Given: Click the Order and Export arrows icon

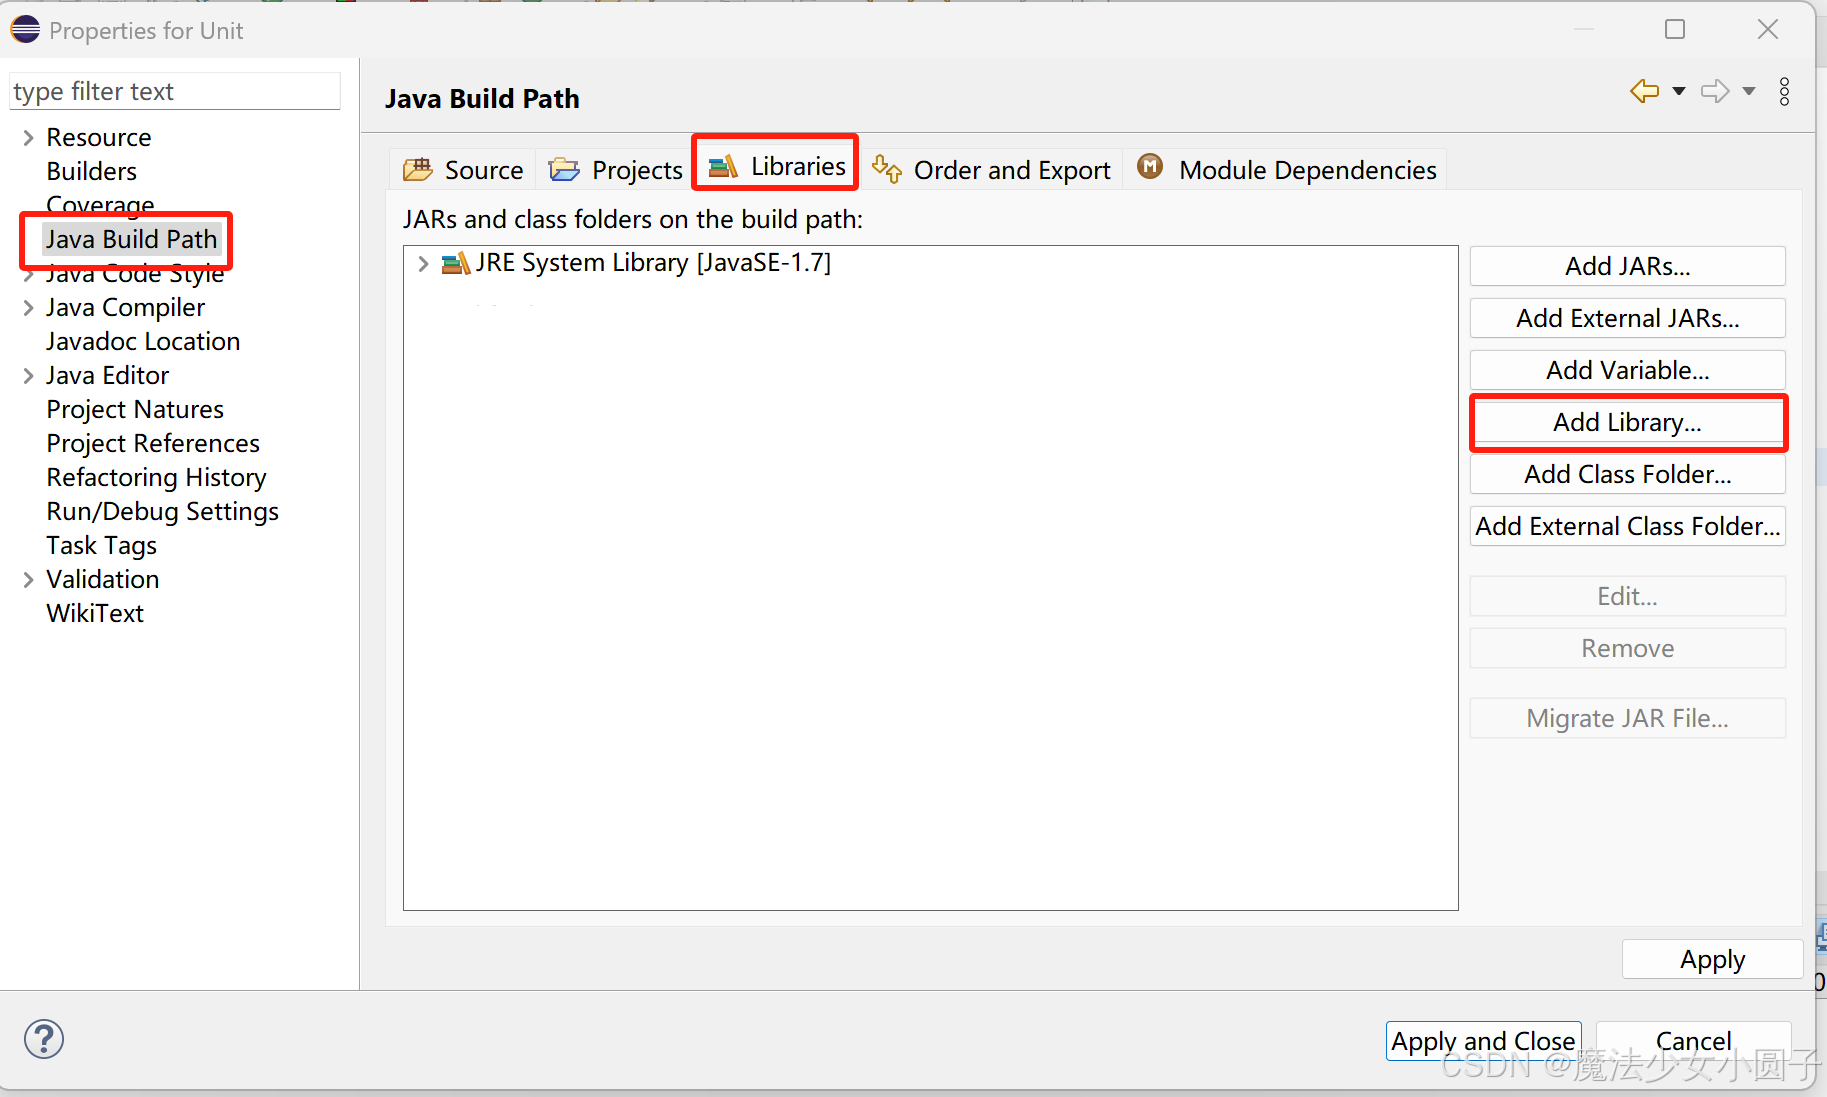Looking at the screenshot, I should (x=886, y=169).
